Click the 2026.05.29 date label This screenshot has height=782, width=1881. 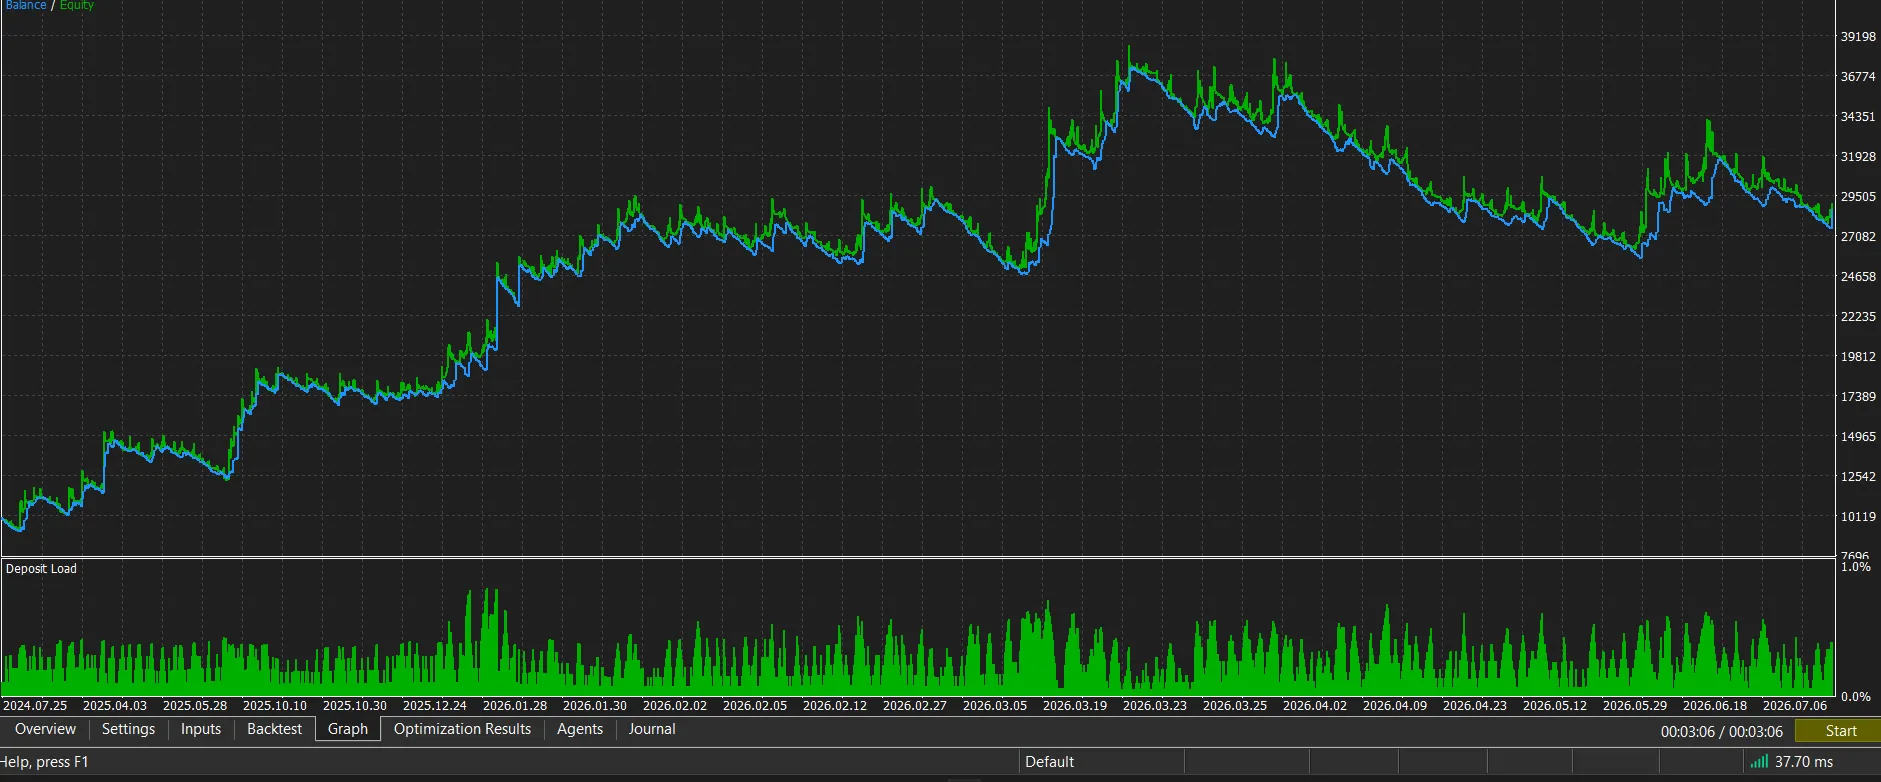point(1635,706)
